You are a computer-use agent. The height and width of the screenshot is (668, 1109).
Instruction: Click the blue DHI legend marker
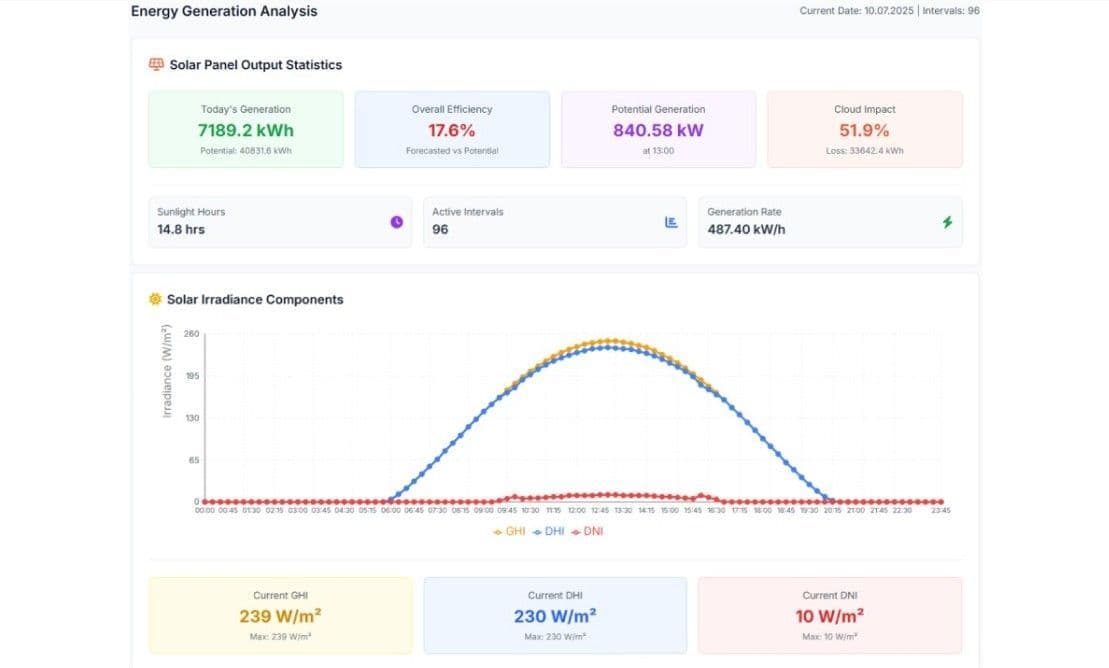point(537,531)
